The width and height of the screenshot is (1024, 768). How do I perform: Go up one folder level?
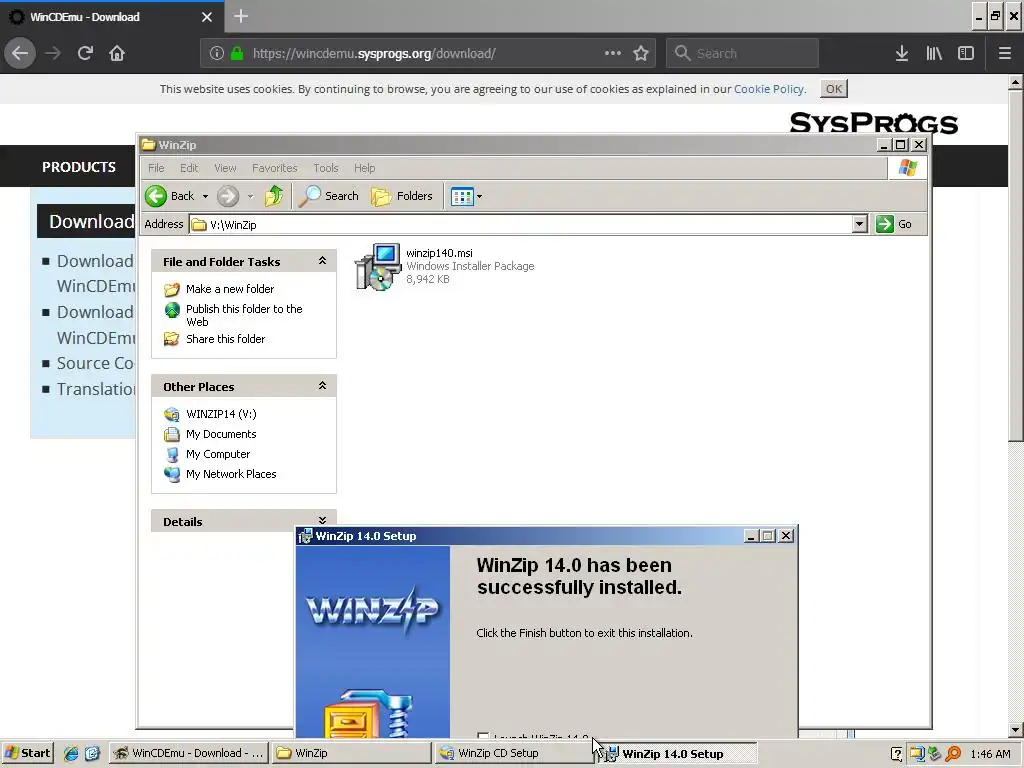point(274,196)
